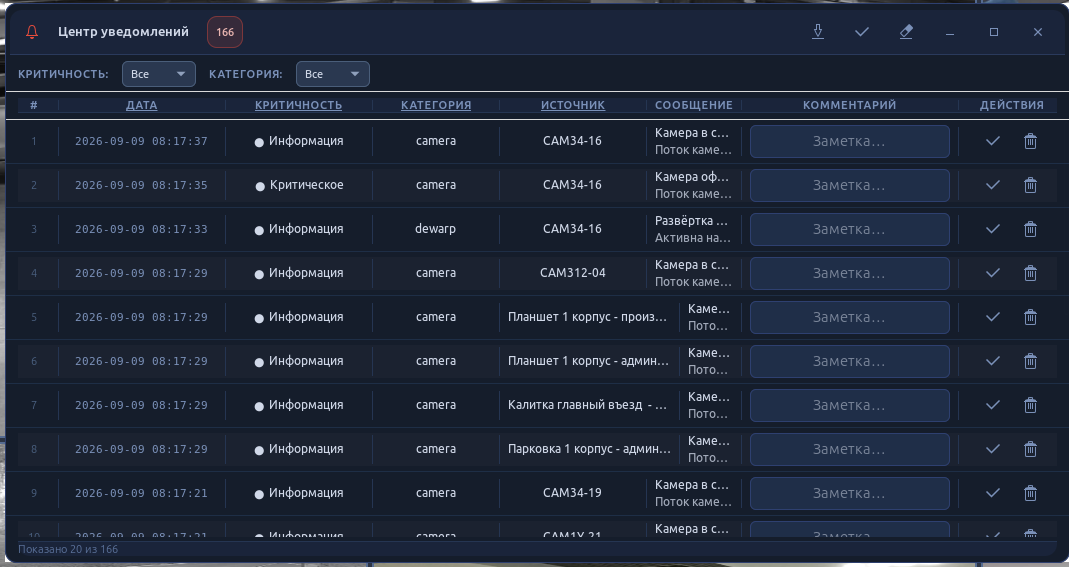The height and width of the screenshot is (567, 1069).
Task: Focus the Заметка field in row 1
Action: click(849, 142)
